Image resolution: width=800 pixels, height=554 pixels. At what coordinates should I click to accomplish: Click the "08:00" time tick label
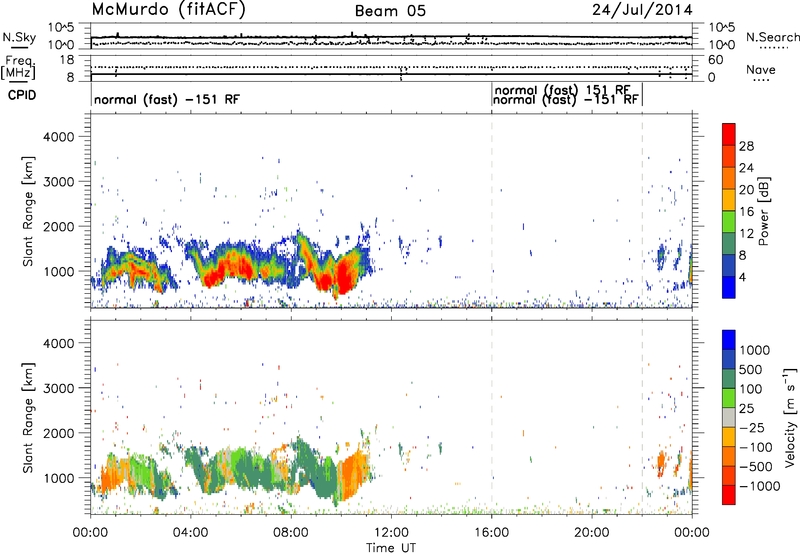pos(291,533)
